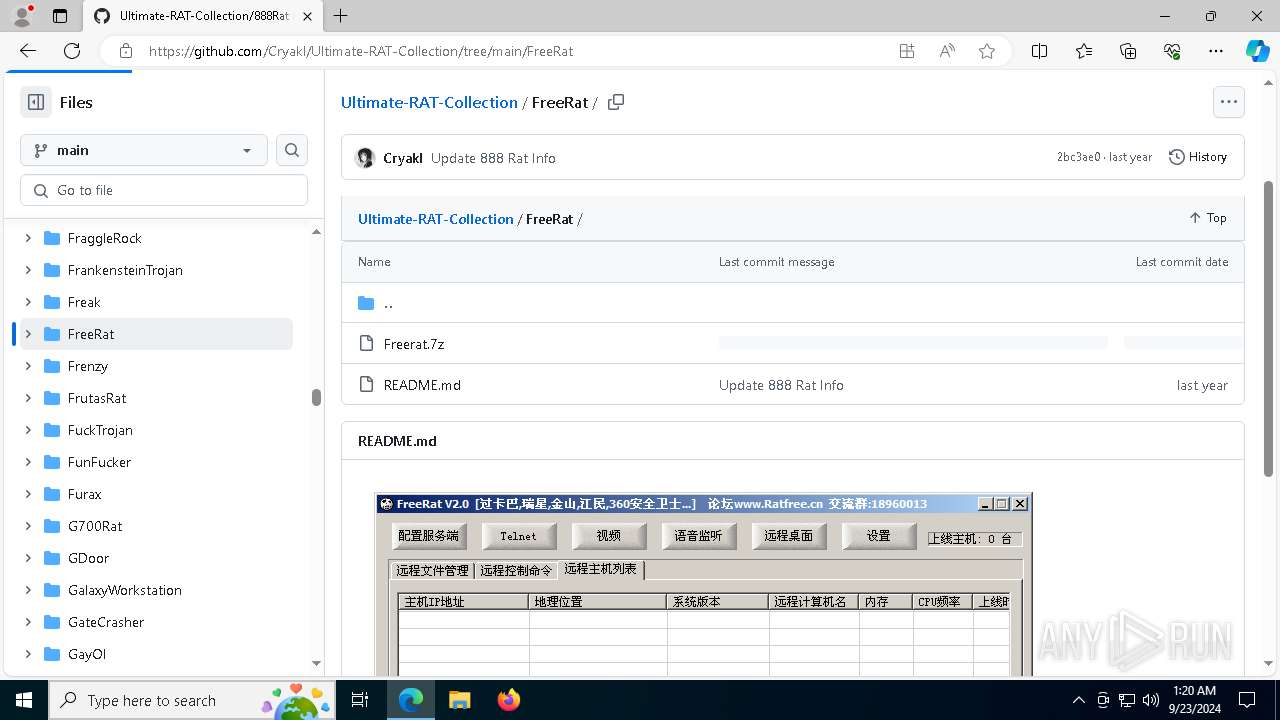Expand the FunFucker folder chevron
This screenshot has height=720, width=1280.
28,462
